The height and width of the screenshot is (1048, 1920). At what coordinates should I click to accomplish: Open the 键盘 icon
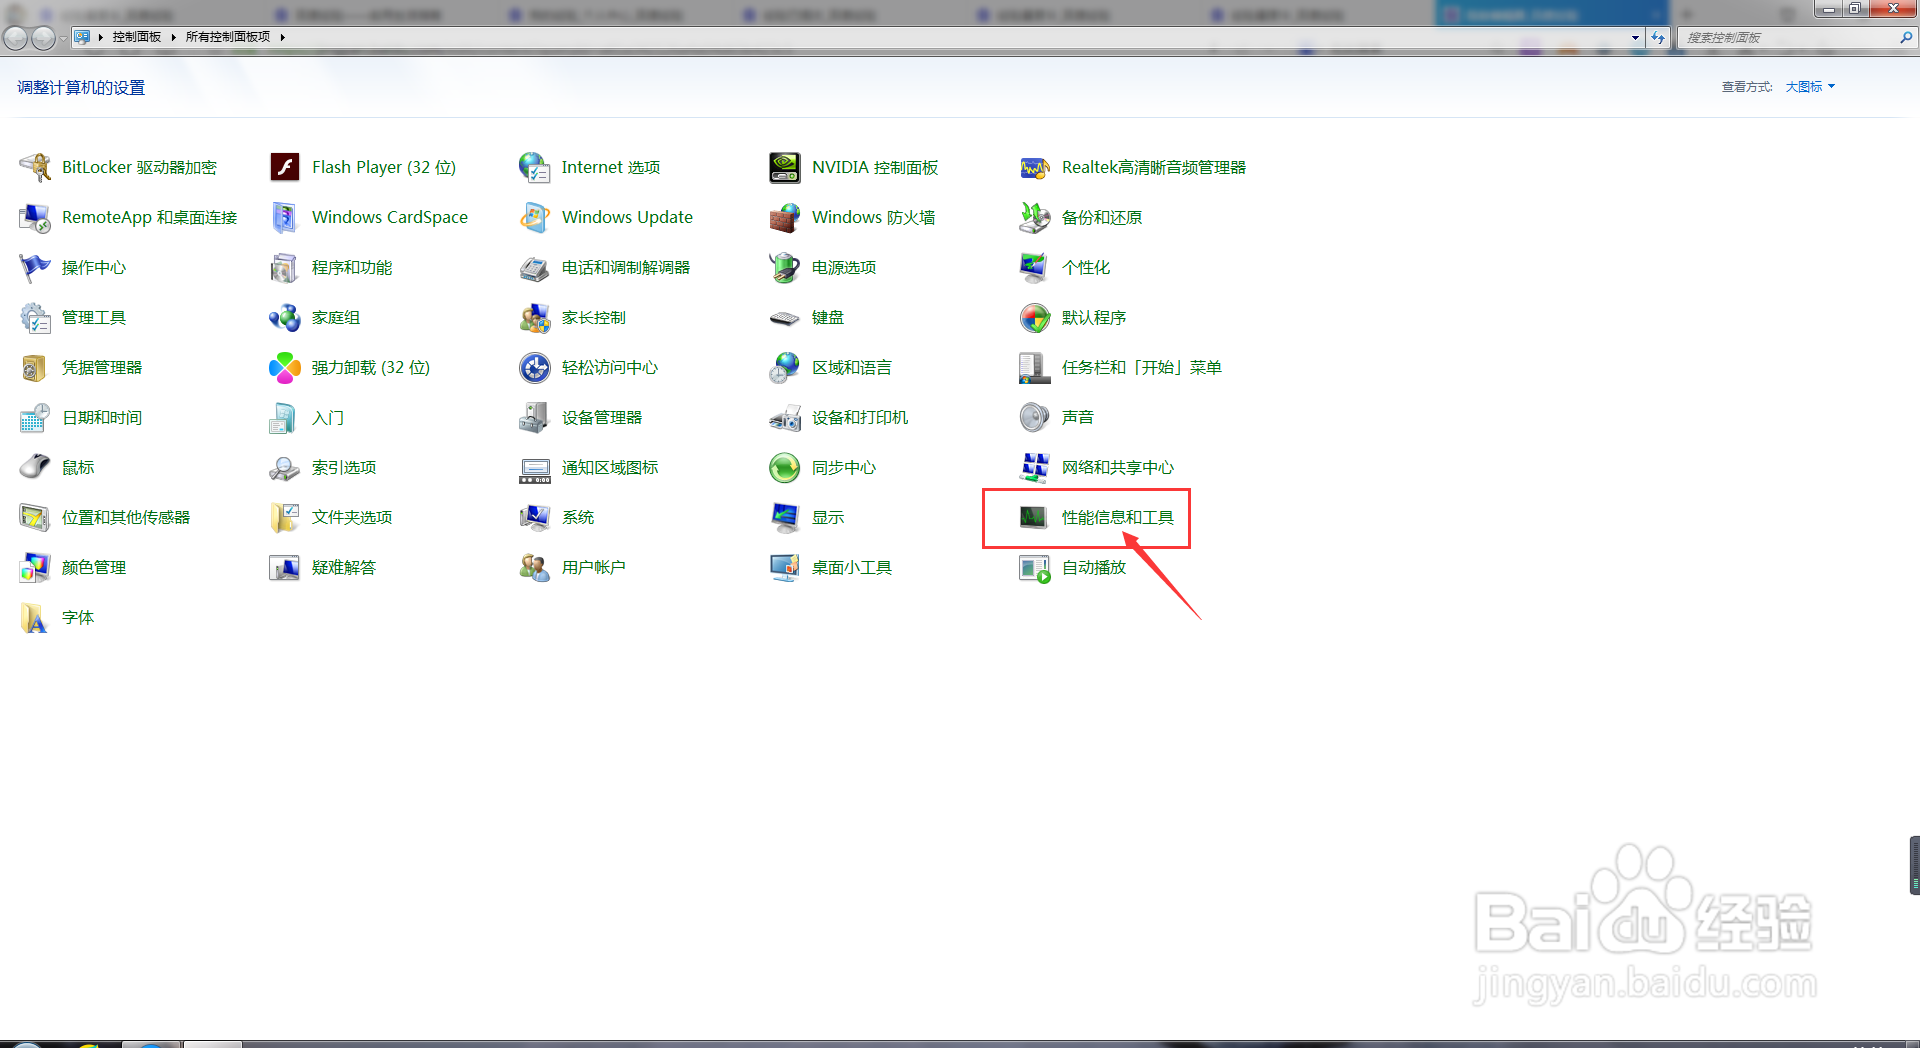[785, 317]
